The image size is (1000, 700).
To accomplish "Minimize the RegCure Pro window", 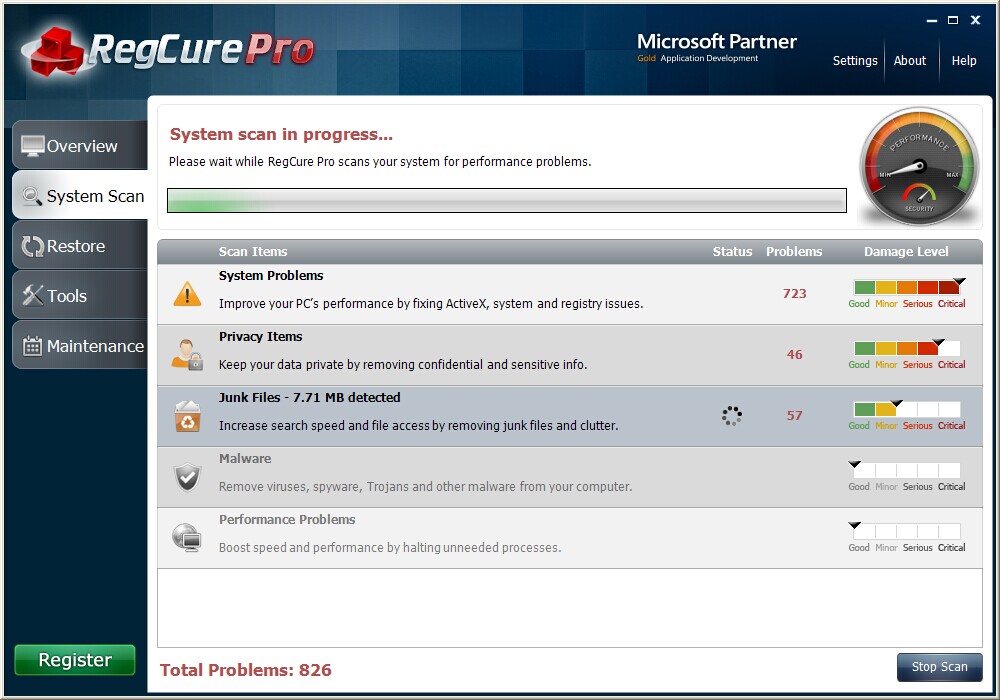I will pyautogui.click(x=932, y=20).
